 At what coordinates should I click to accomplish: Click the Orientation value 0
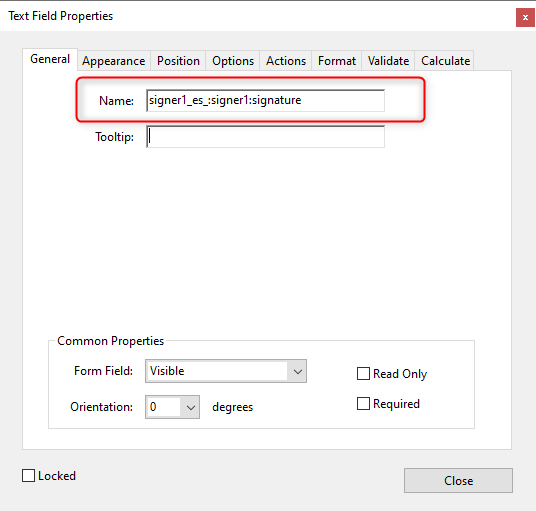point(153,407)
